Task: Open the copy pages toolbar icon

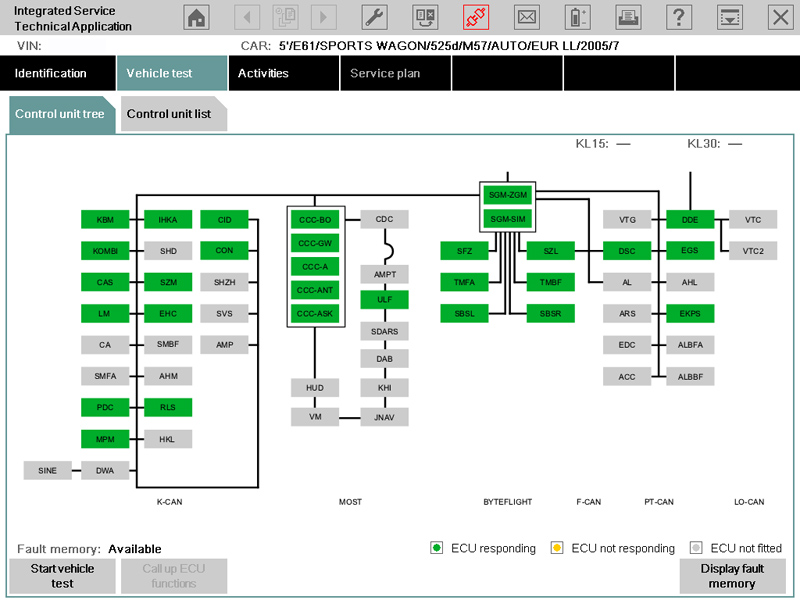Action: point(285,17)
